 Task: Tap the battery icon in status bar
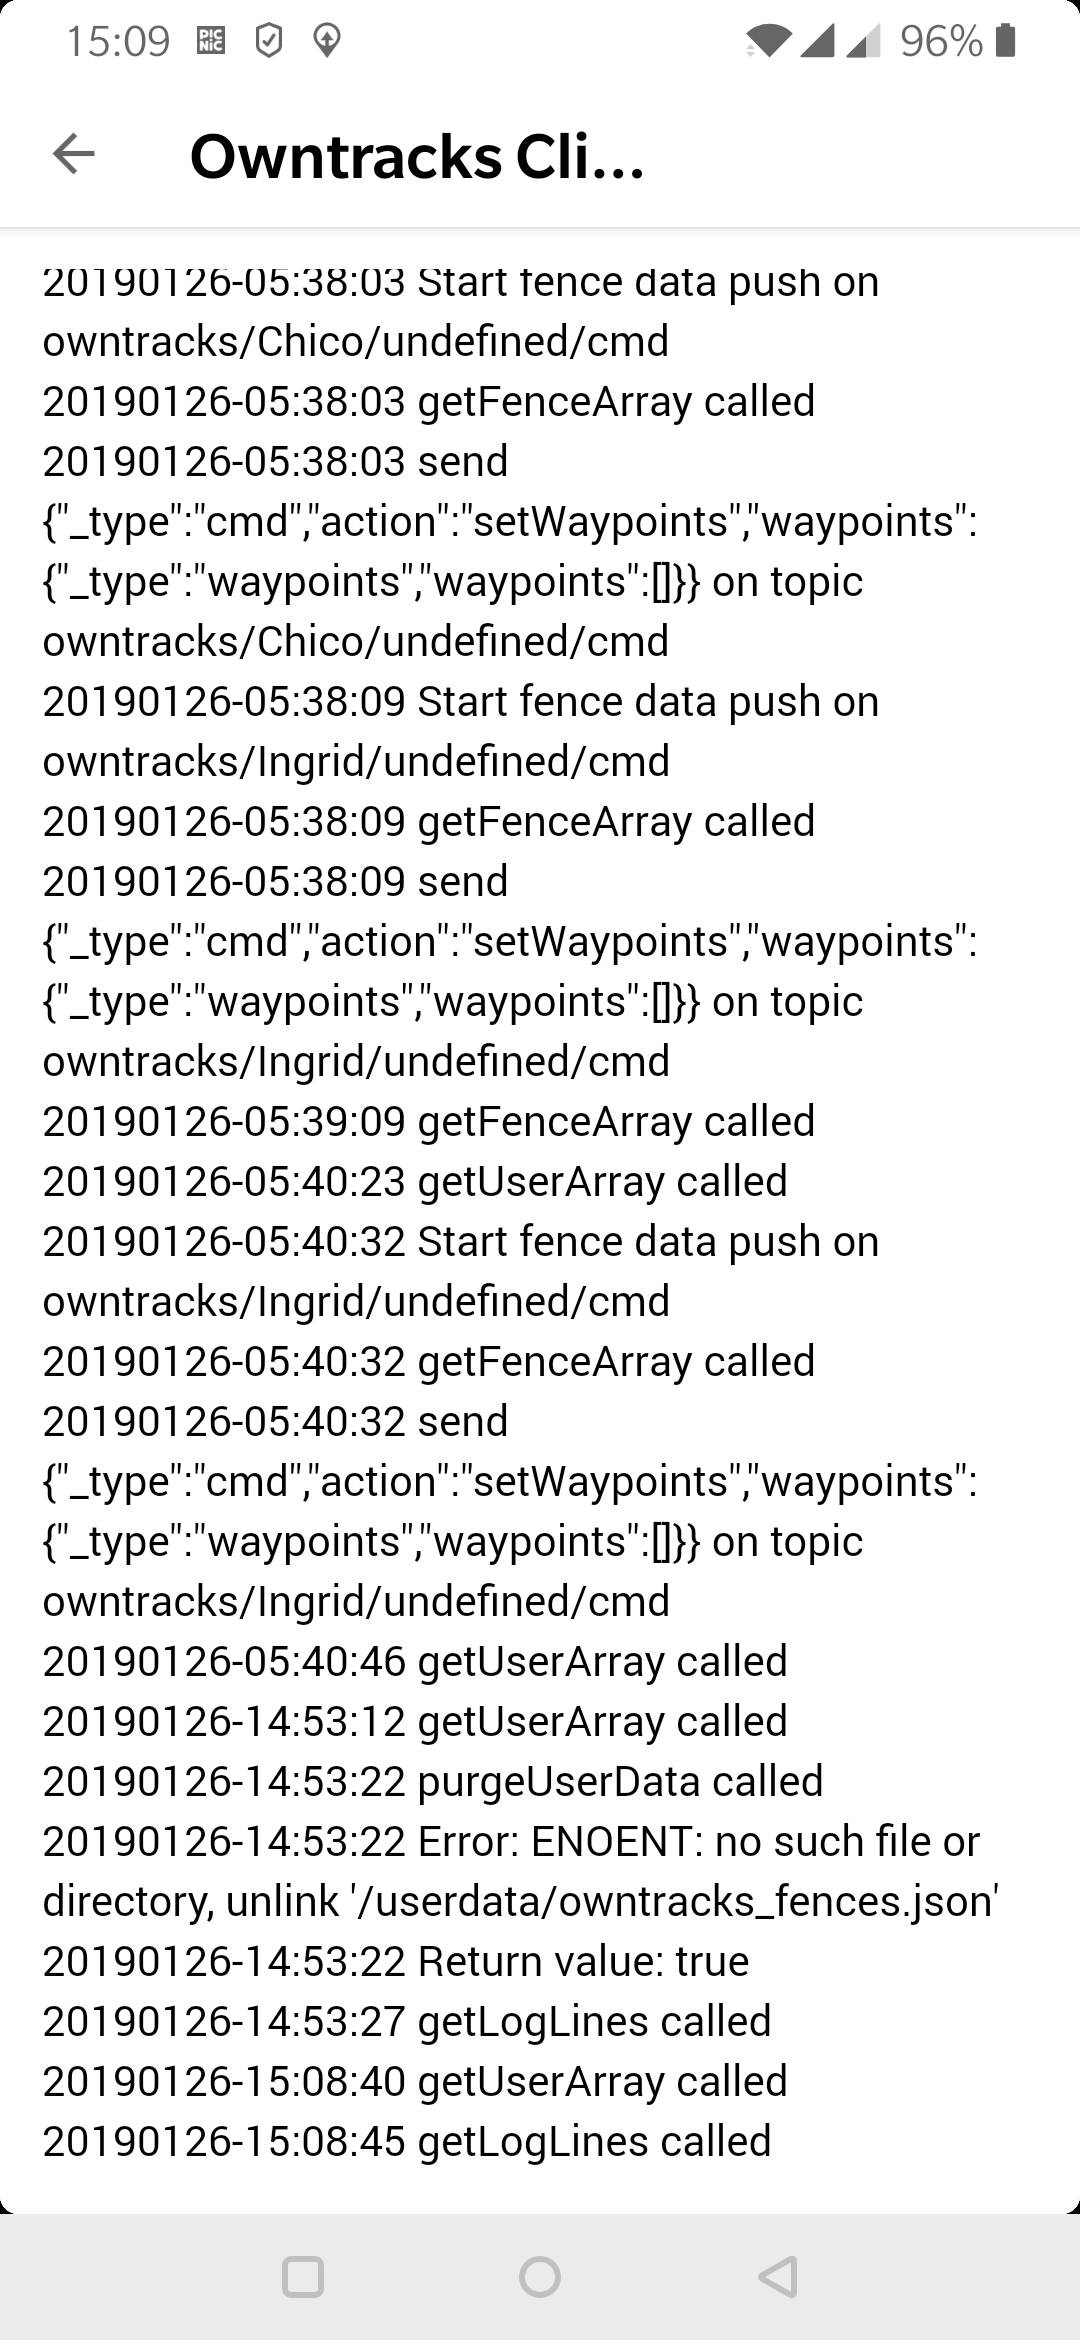(1006, 41)
